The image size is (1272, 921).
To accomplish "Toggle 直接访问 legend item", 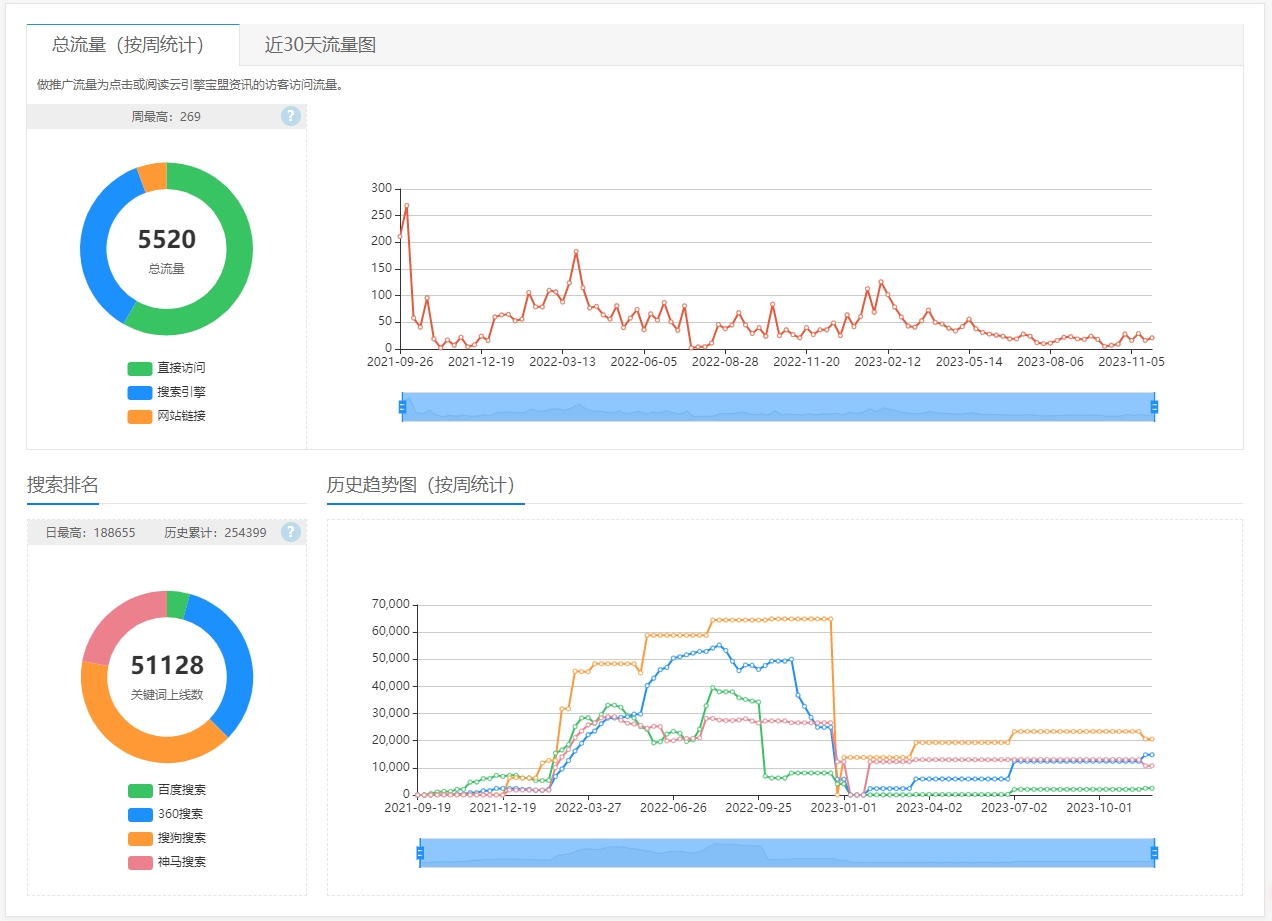I will (166, 368).
